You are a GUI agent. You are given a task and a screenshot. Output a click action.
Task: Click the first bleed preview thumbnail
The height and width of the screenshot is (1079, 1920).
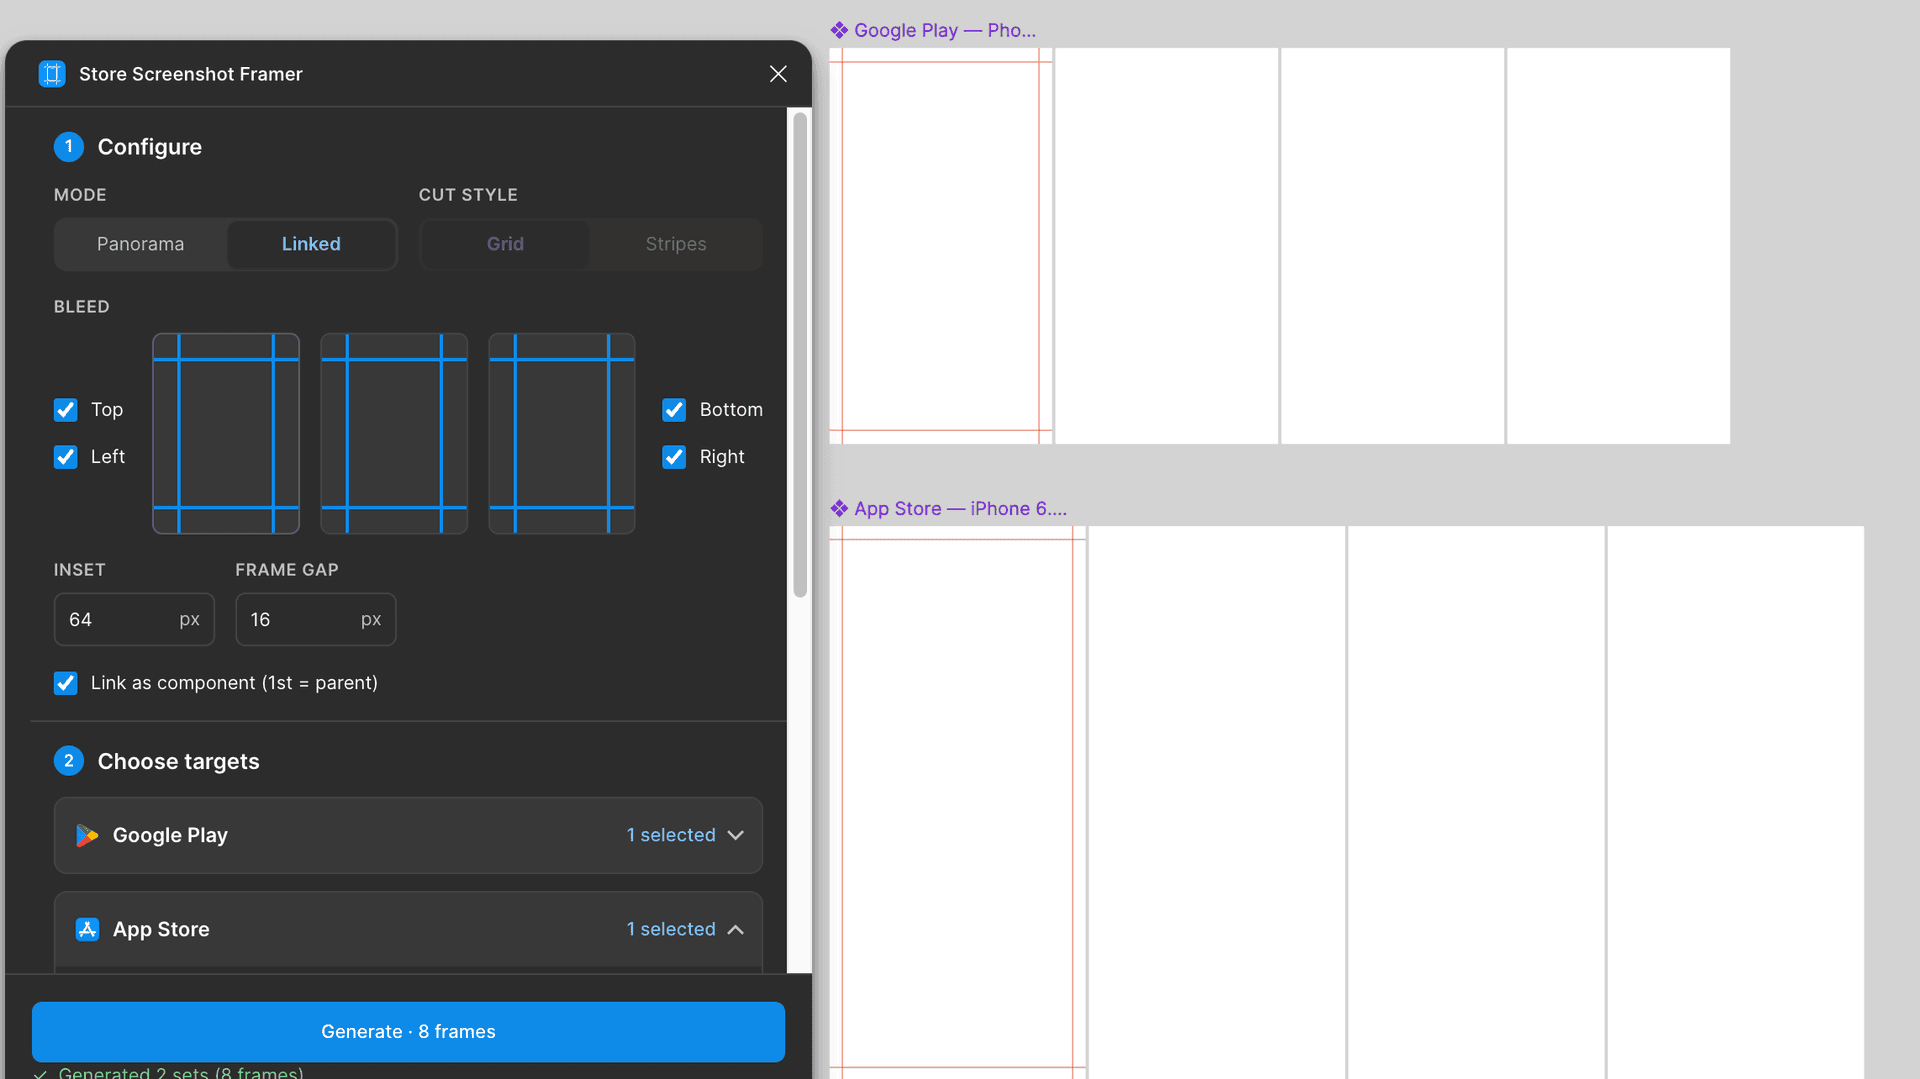226,433
